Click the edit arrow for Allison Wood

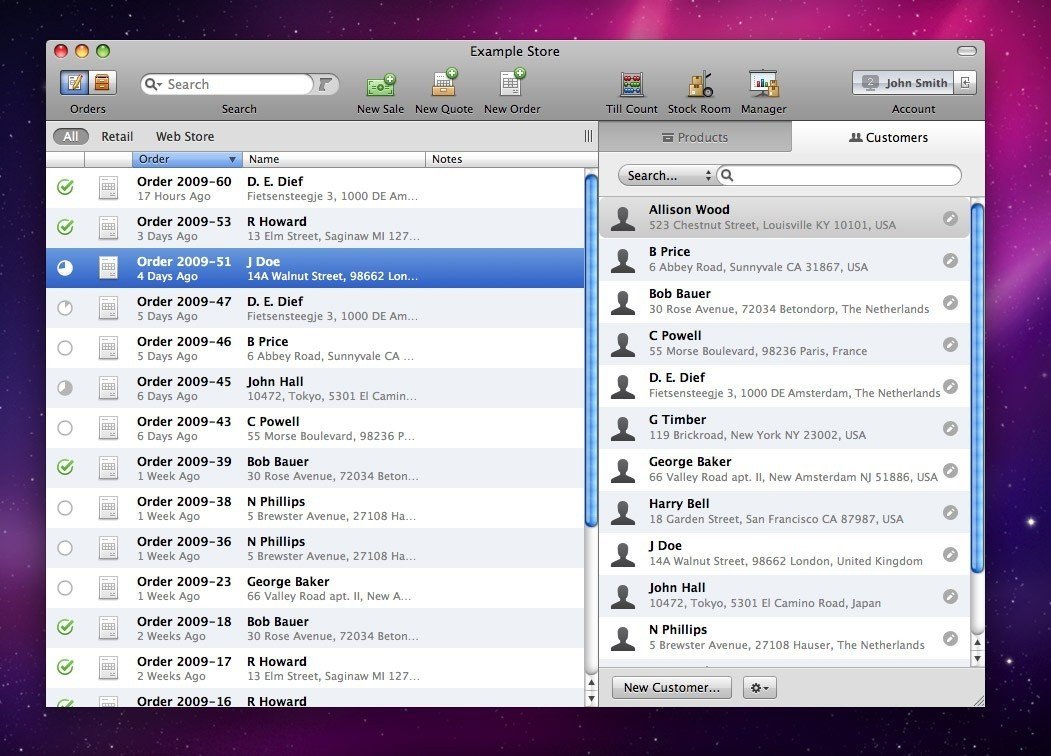coord(950,218)
